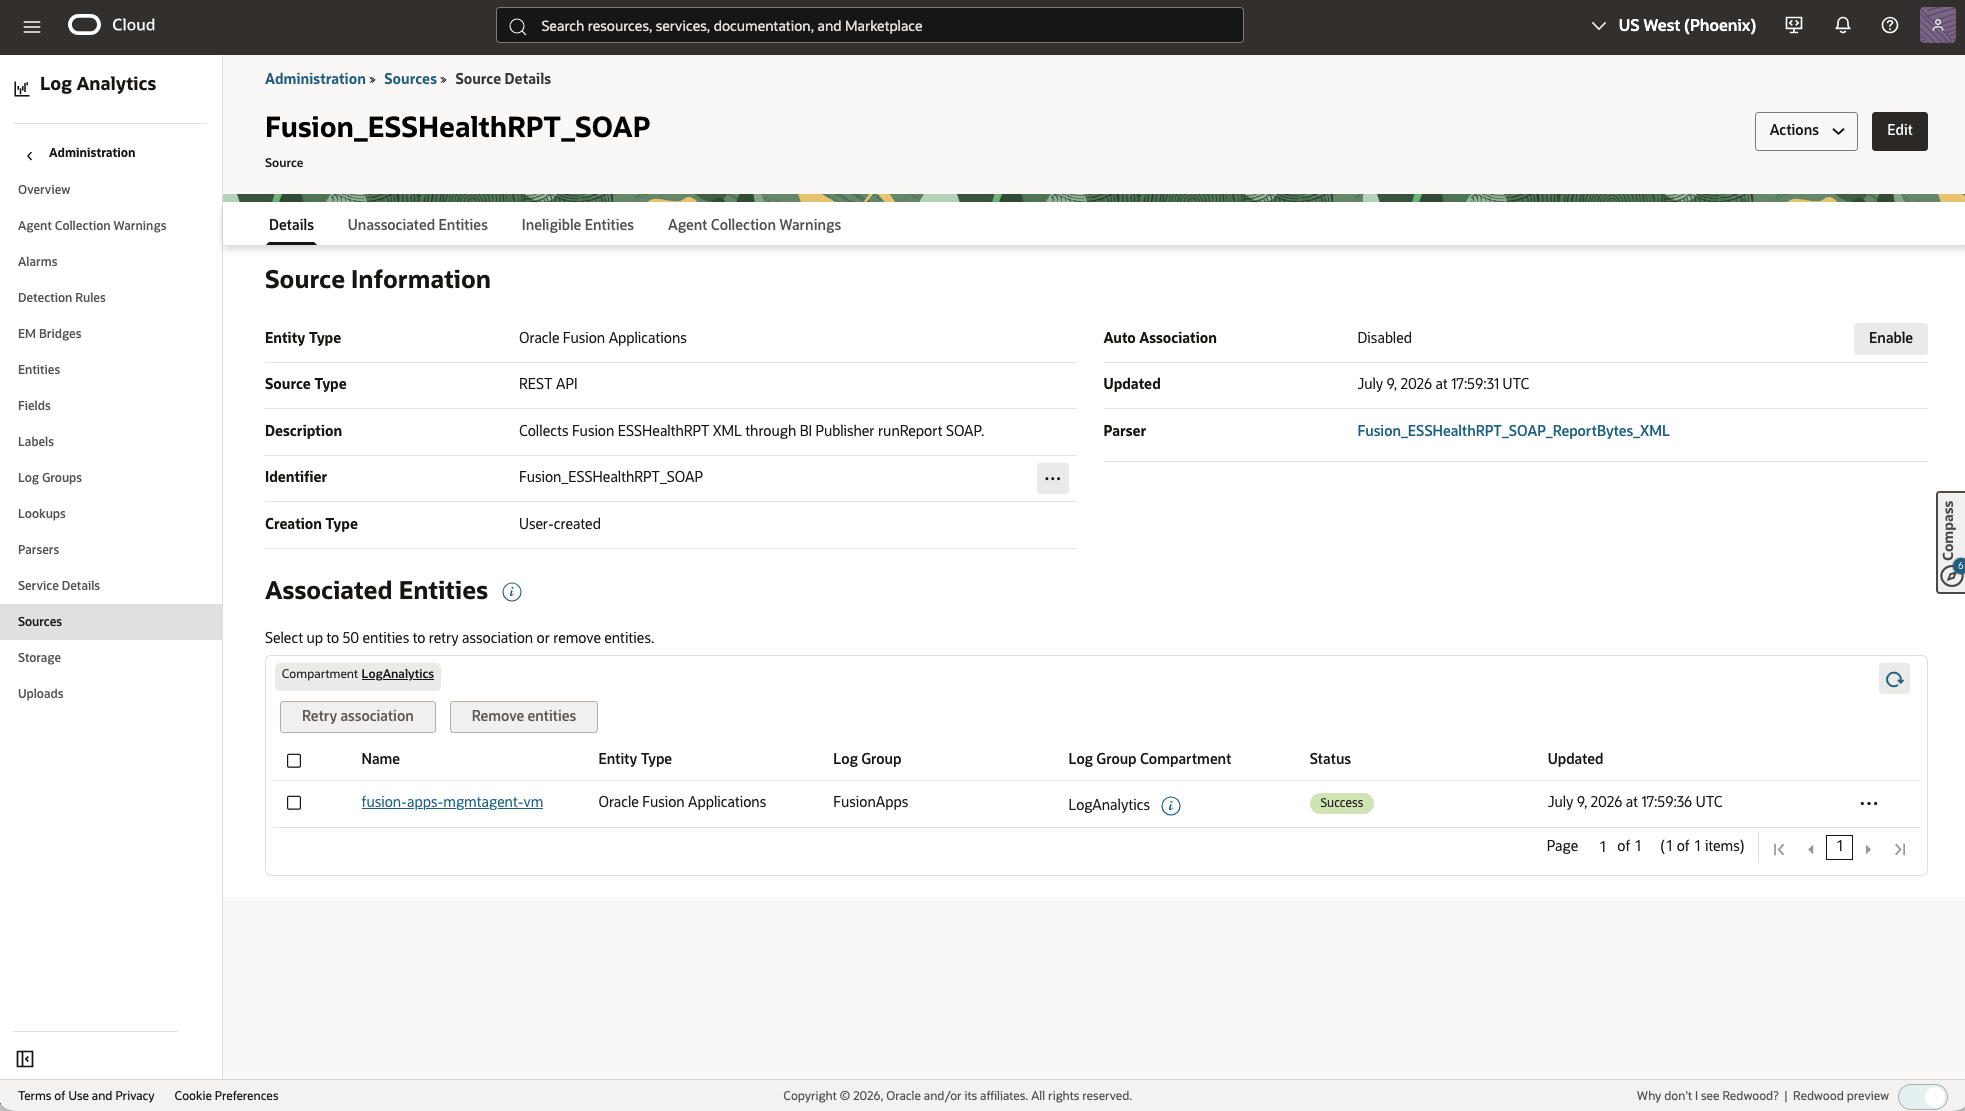
Task: Open Identifier row ellipsis menu
Action: point(1053,479)
